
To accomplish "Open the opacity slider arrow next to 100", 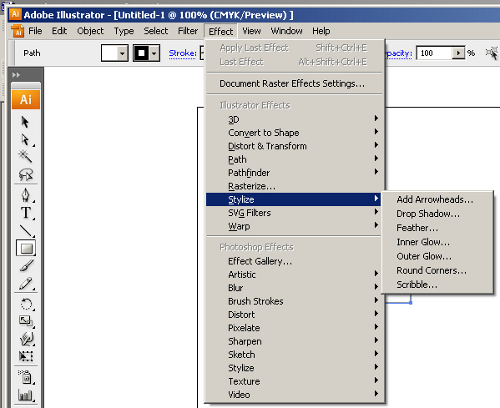I will click(x=458, y=53).
